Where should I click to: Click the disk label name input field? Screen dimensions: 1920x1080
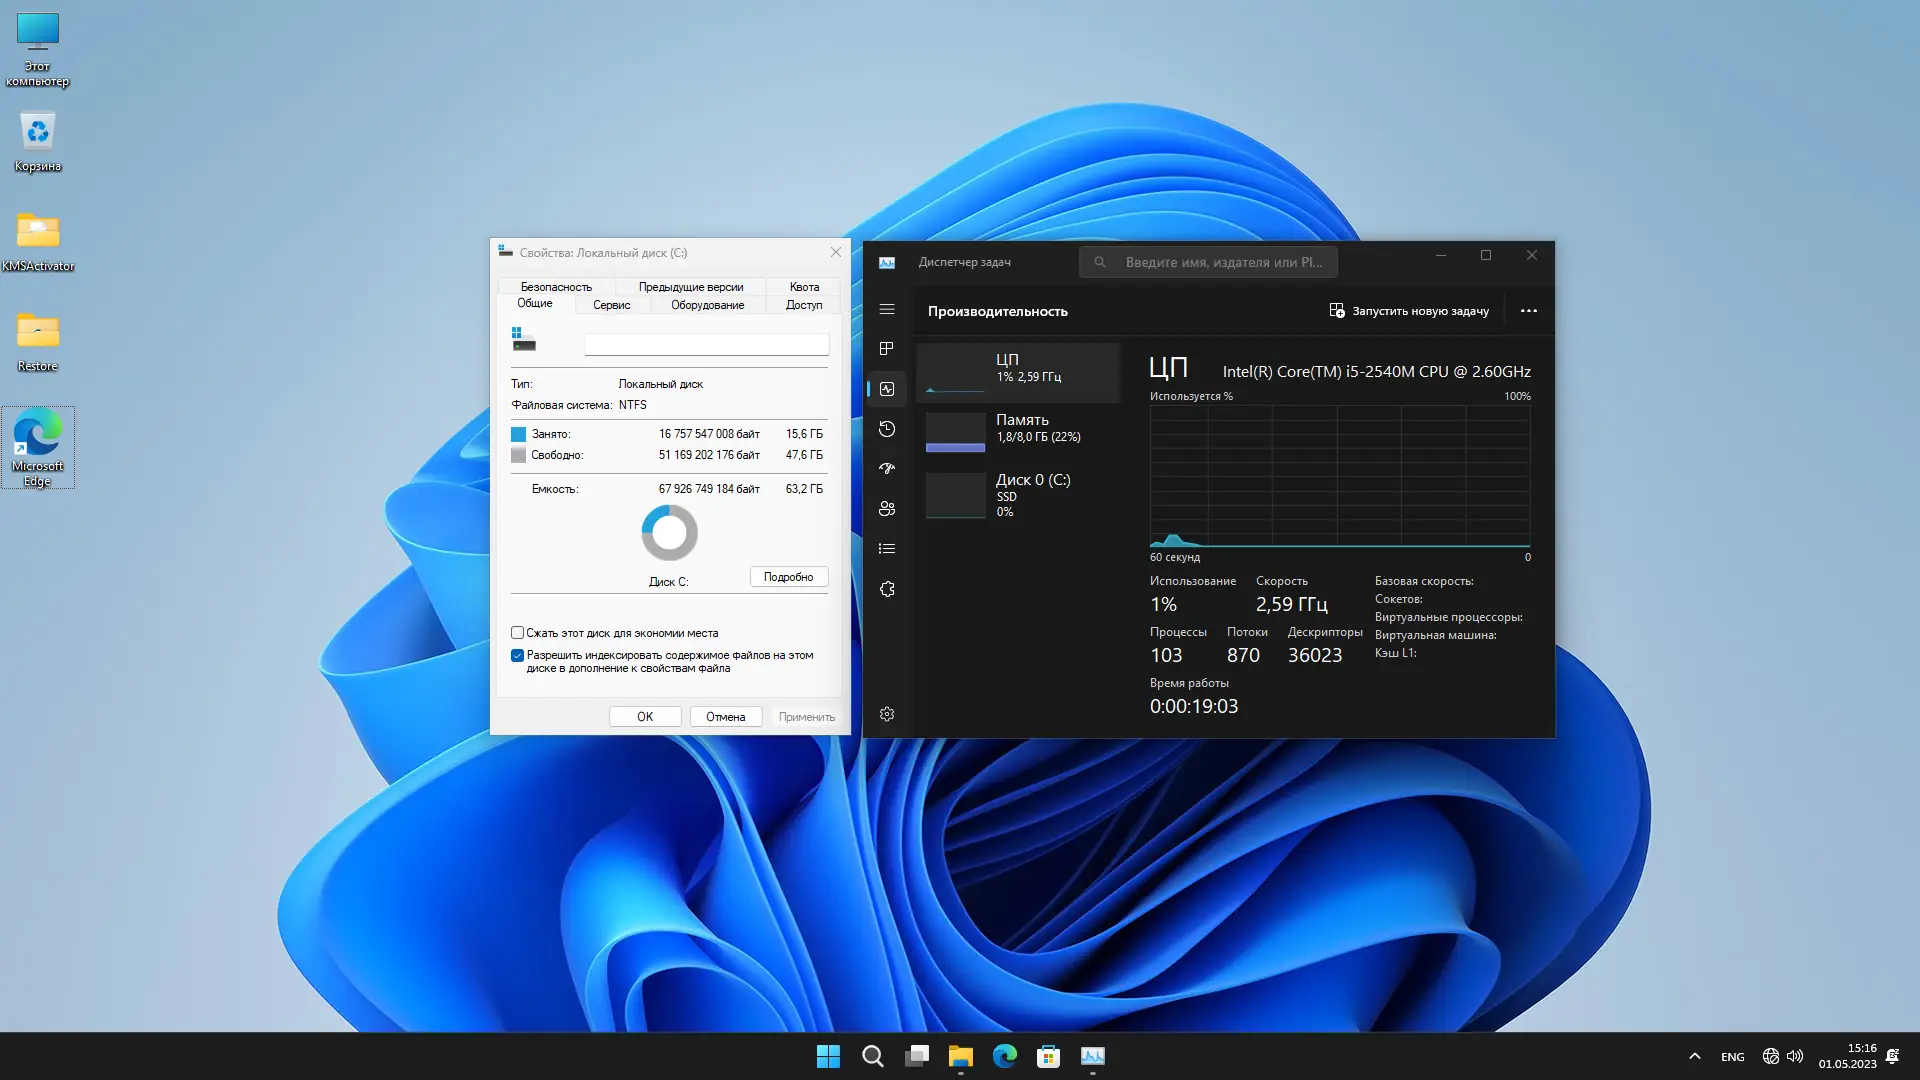coord(706,345)
